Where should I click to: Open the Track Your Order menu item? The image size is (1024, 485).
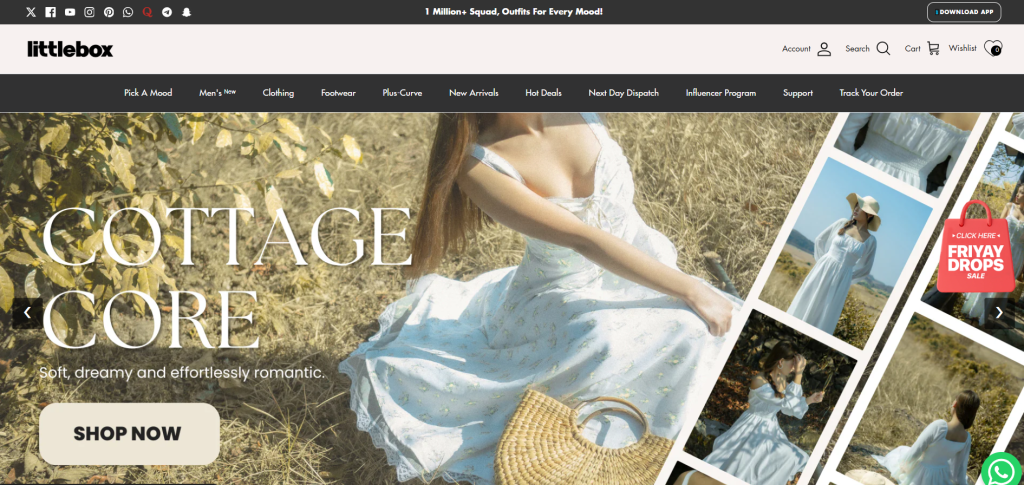click(871, 93)
